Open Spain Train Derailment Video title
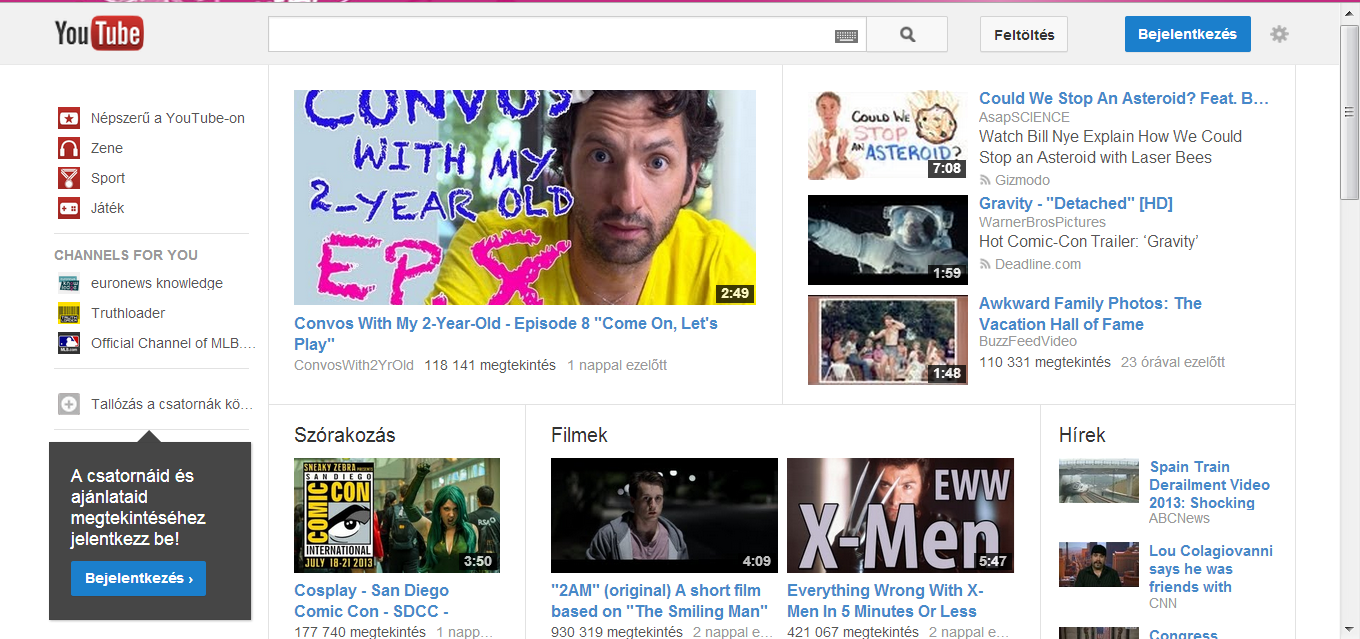This screenshot has width=1360, height=639. (x=1209, y=485)
